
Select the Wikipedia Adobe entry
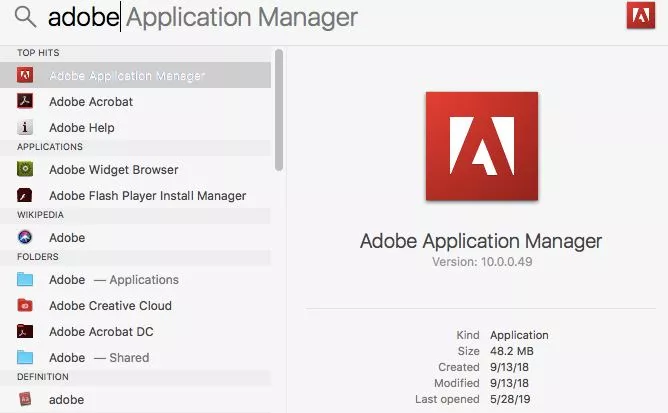pos(135,237)
